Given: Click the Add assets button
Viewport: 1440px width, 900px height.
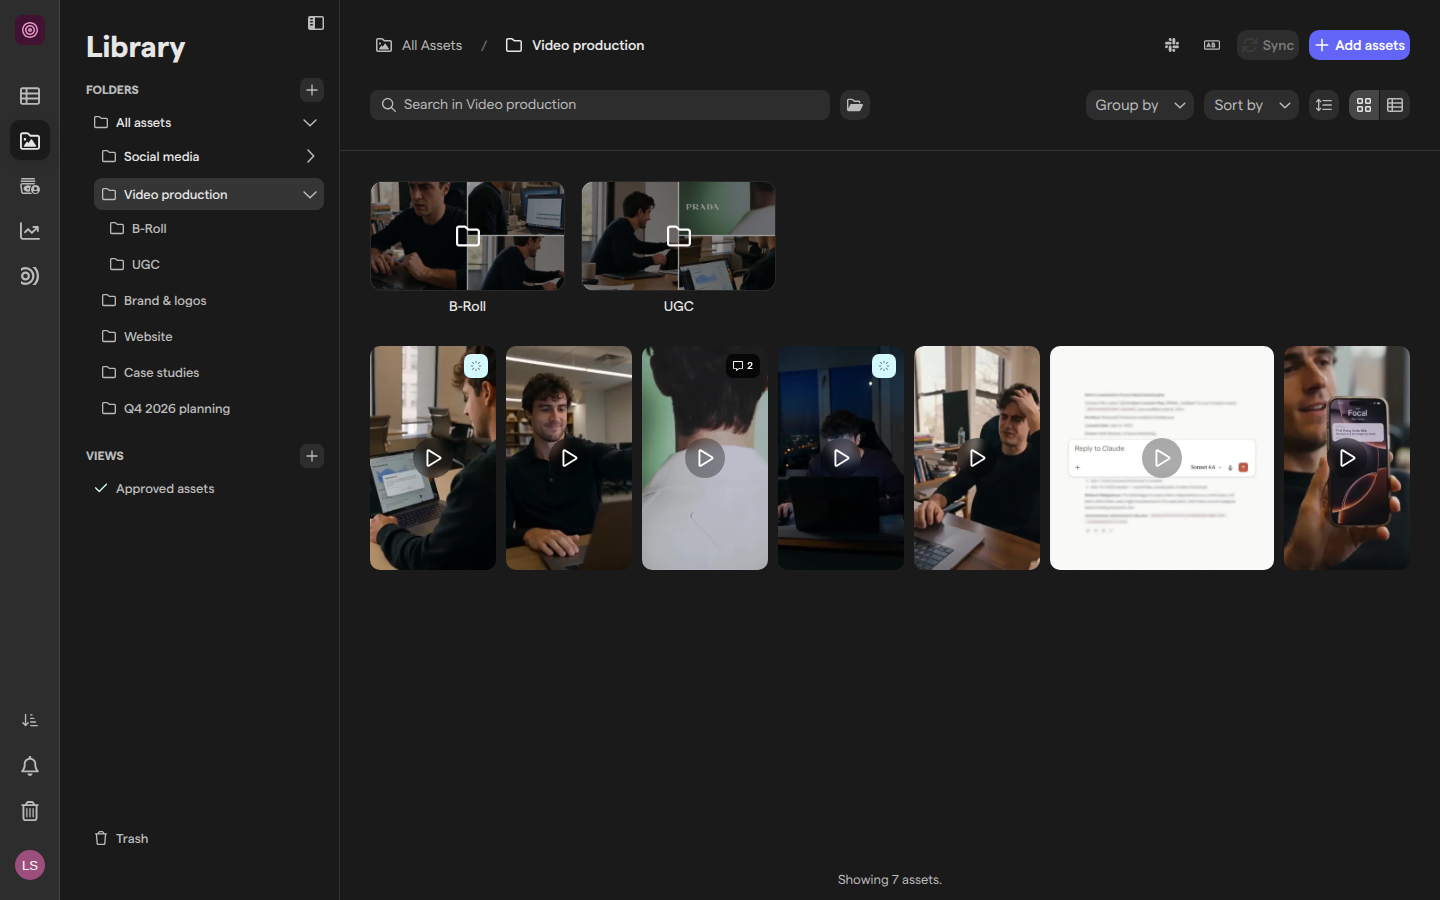Looking at the screenshot, I should pyautogui.click(x=1359, y=45).
